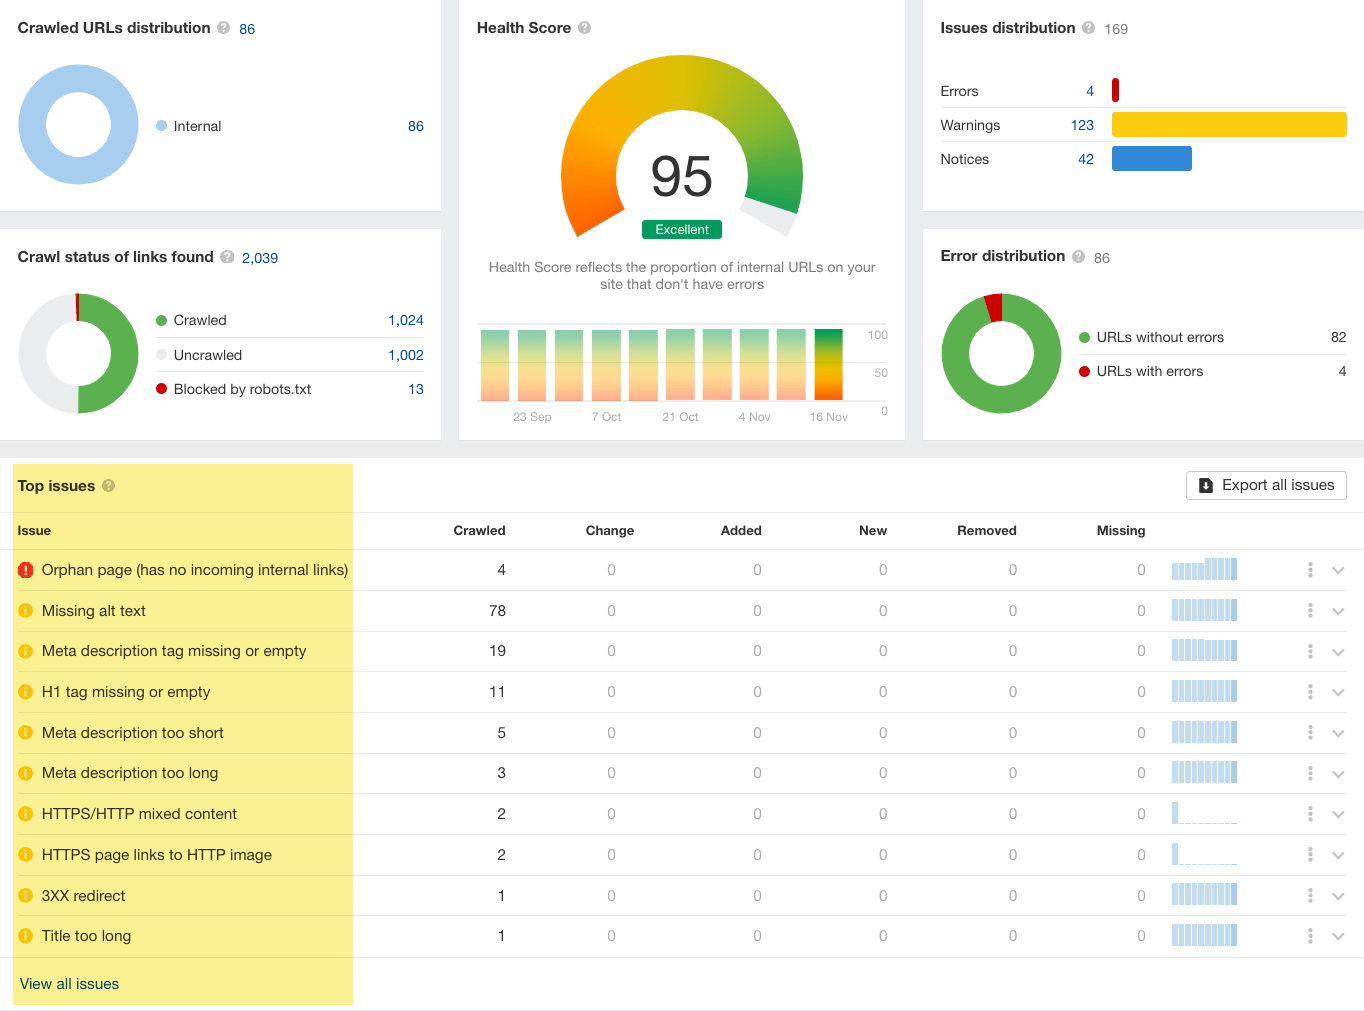The width and height of the screenshot is (1364, 1011).
Task: Expand the Missing alt text row
Action: click(x=1339, y=610)
